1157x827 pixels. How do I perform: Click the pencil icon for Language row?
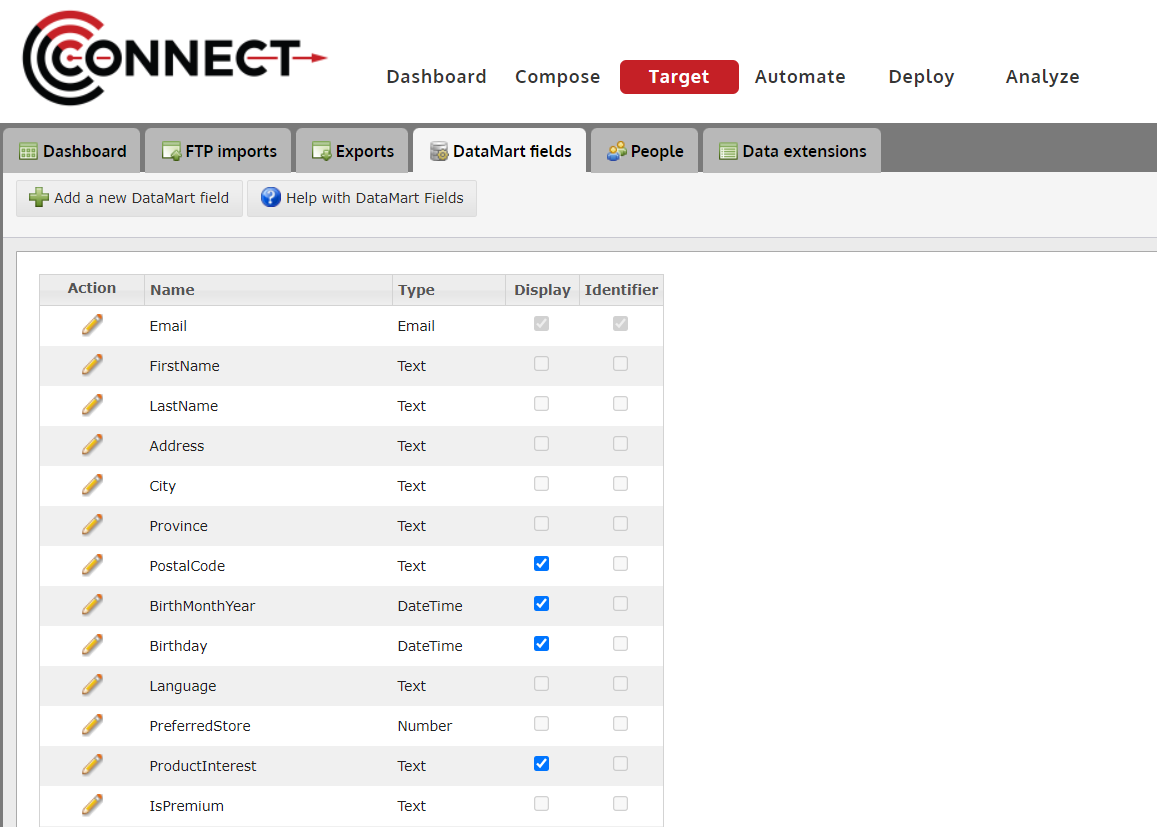coord(92,685)
